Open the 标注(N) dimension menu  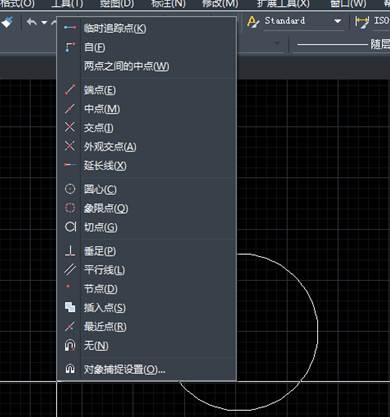tap(168, 4)
